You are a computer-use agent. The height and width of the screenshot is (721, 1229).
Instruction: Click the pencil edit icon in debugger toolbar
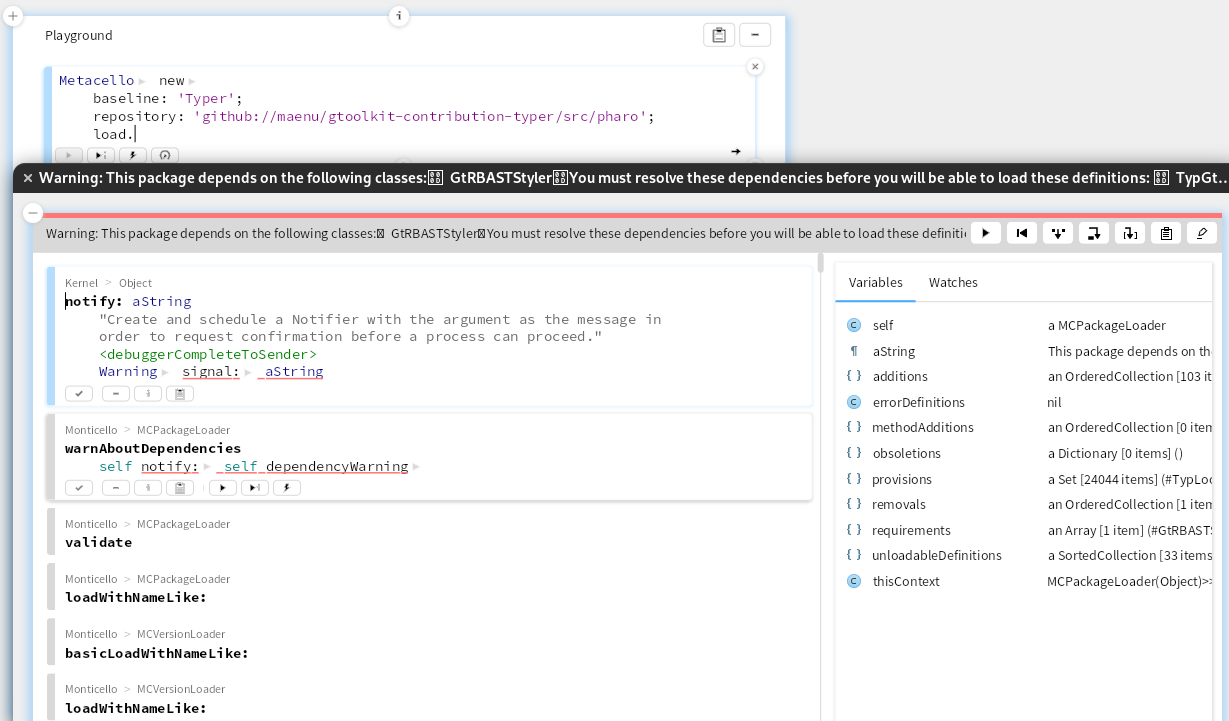[x=1201, y=233]
